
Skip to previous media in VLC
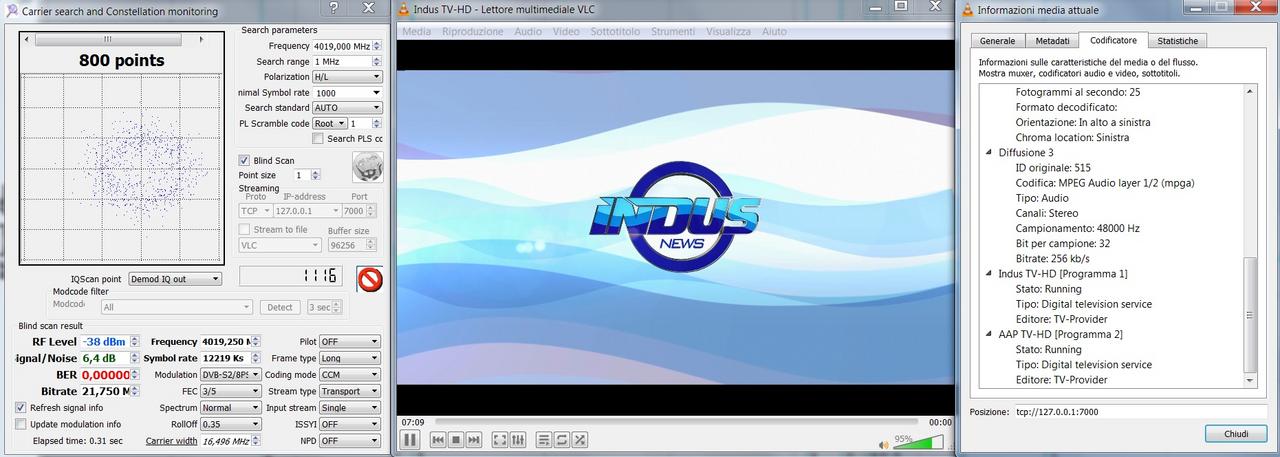[x=438, y=439]
